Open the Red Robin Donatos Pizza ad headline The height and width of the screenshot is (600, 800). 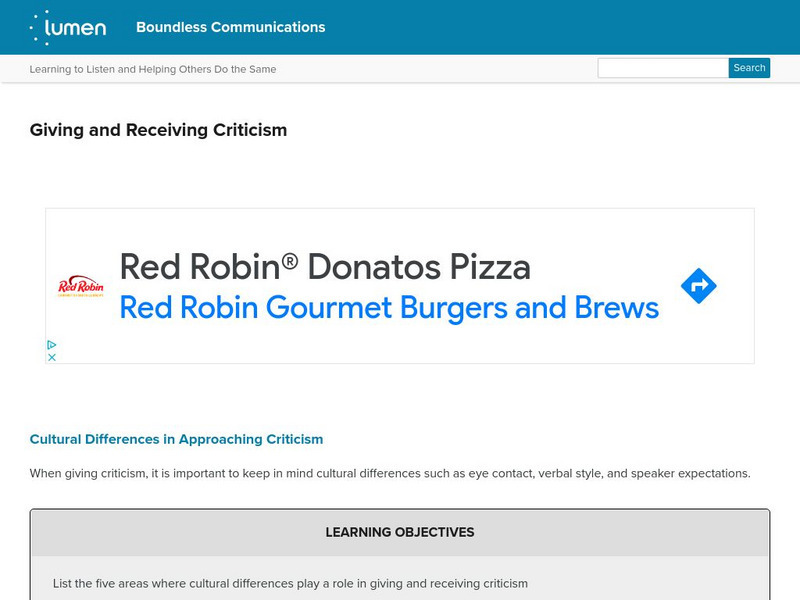[x=325, y=267]
